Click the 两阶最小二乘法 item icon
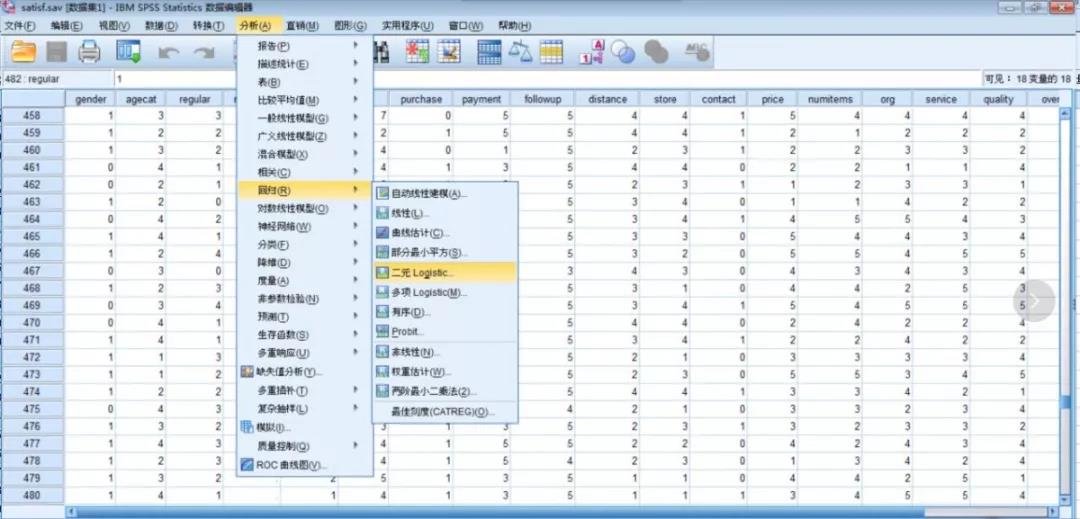The height and width of the screenshot is (519, 1080). [x=383, y=391]
